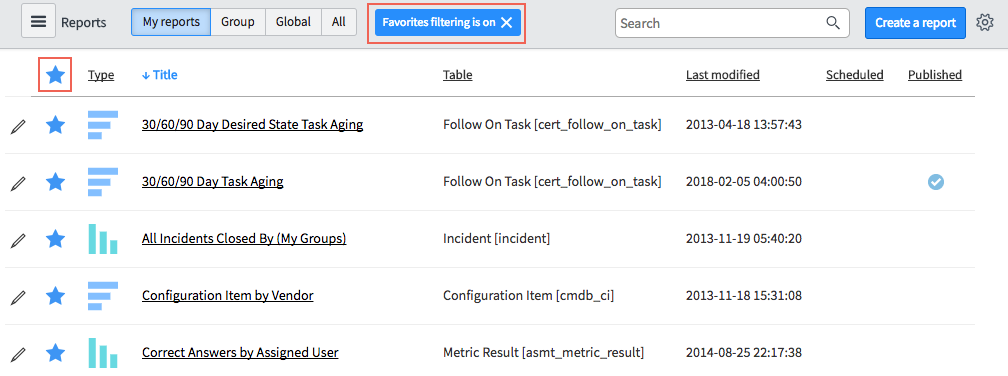Click column chart icon for All Incidents Closed By
The width and height of the screenshot is (1008, 376).
point(103,239)
